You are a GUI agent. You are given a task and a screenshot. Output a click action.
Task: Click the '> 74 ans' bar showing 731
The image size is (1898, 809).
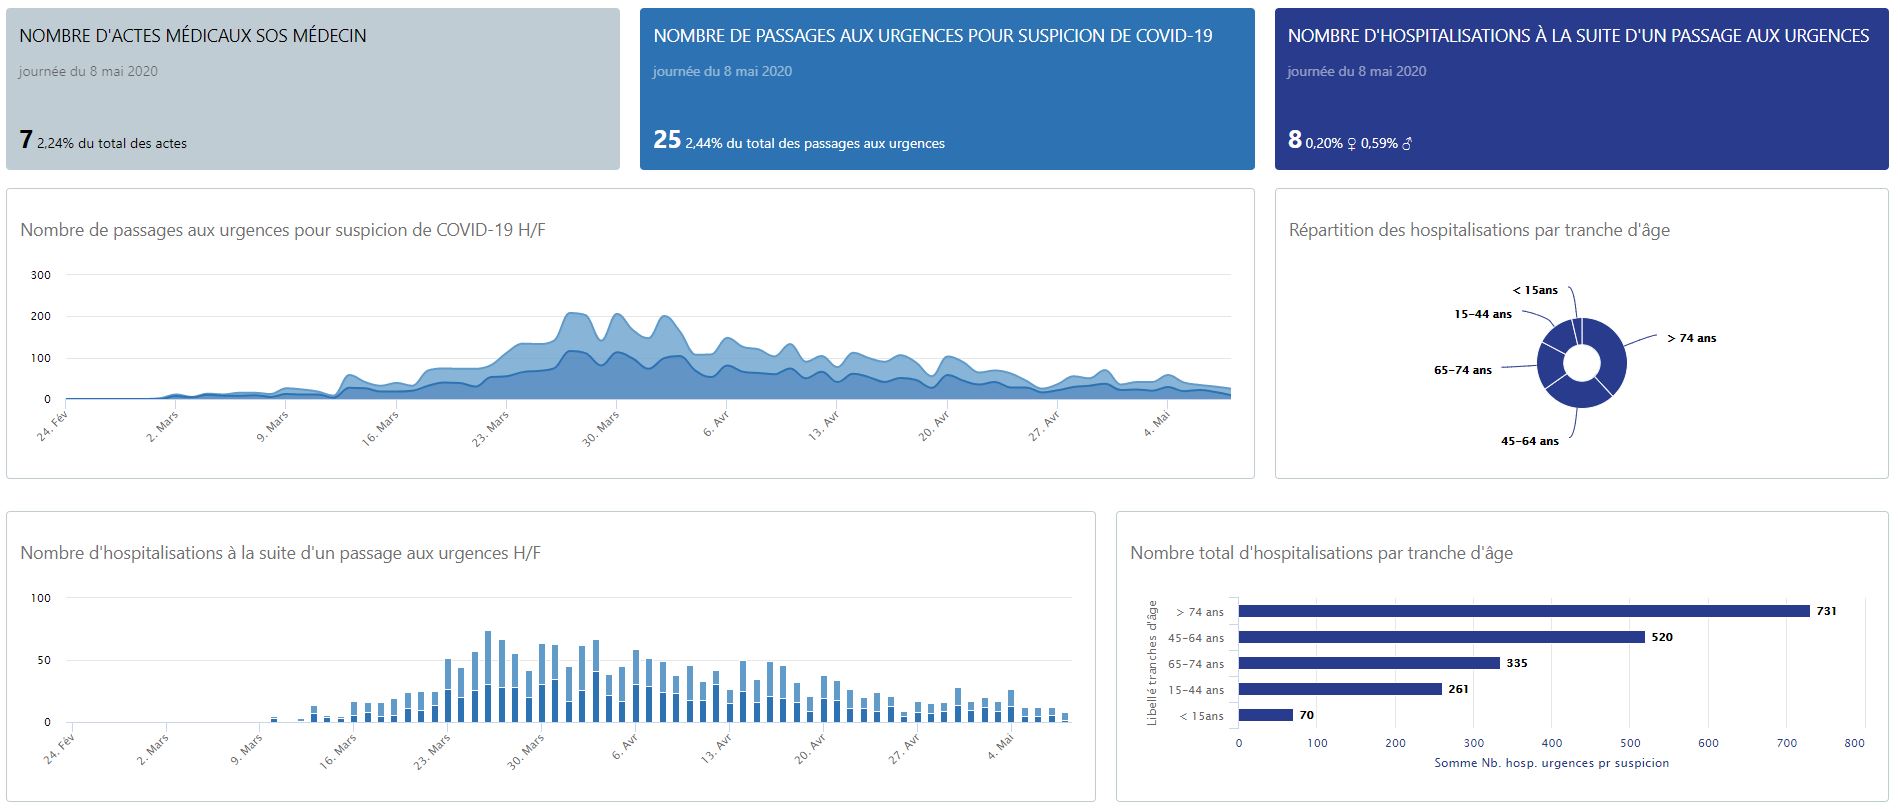pos(1524,611)
